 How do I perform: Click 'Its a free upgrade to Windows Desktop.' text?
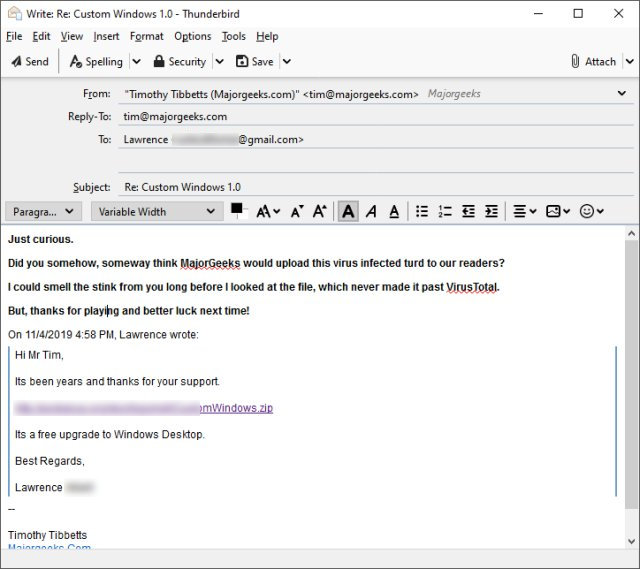point(110,434)
